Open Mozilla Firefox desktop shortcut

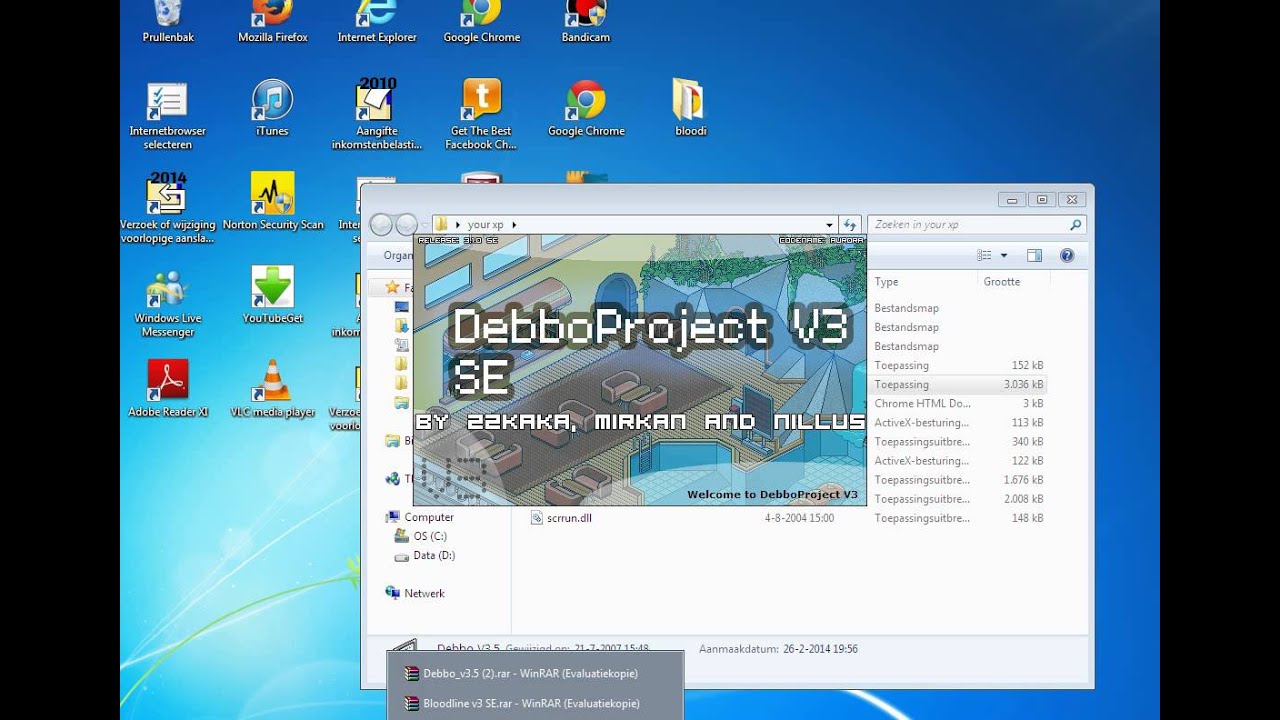tap(272, 22)
